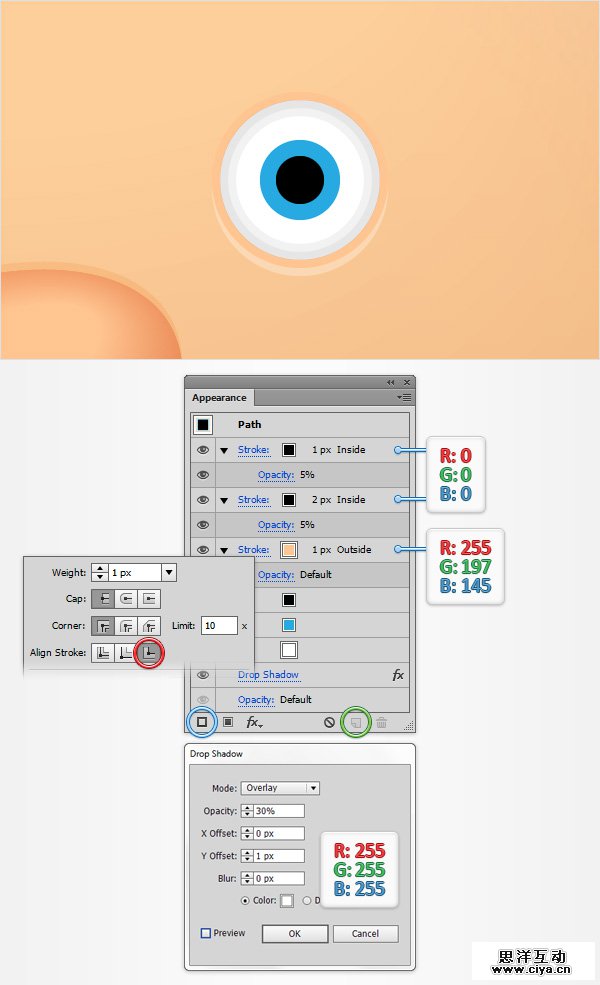The height and width of the screenshot is (985, 600).
Task: Click the Delete Selected Item trash icon
Action: tap(381, 722)
